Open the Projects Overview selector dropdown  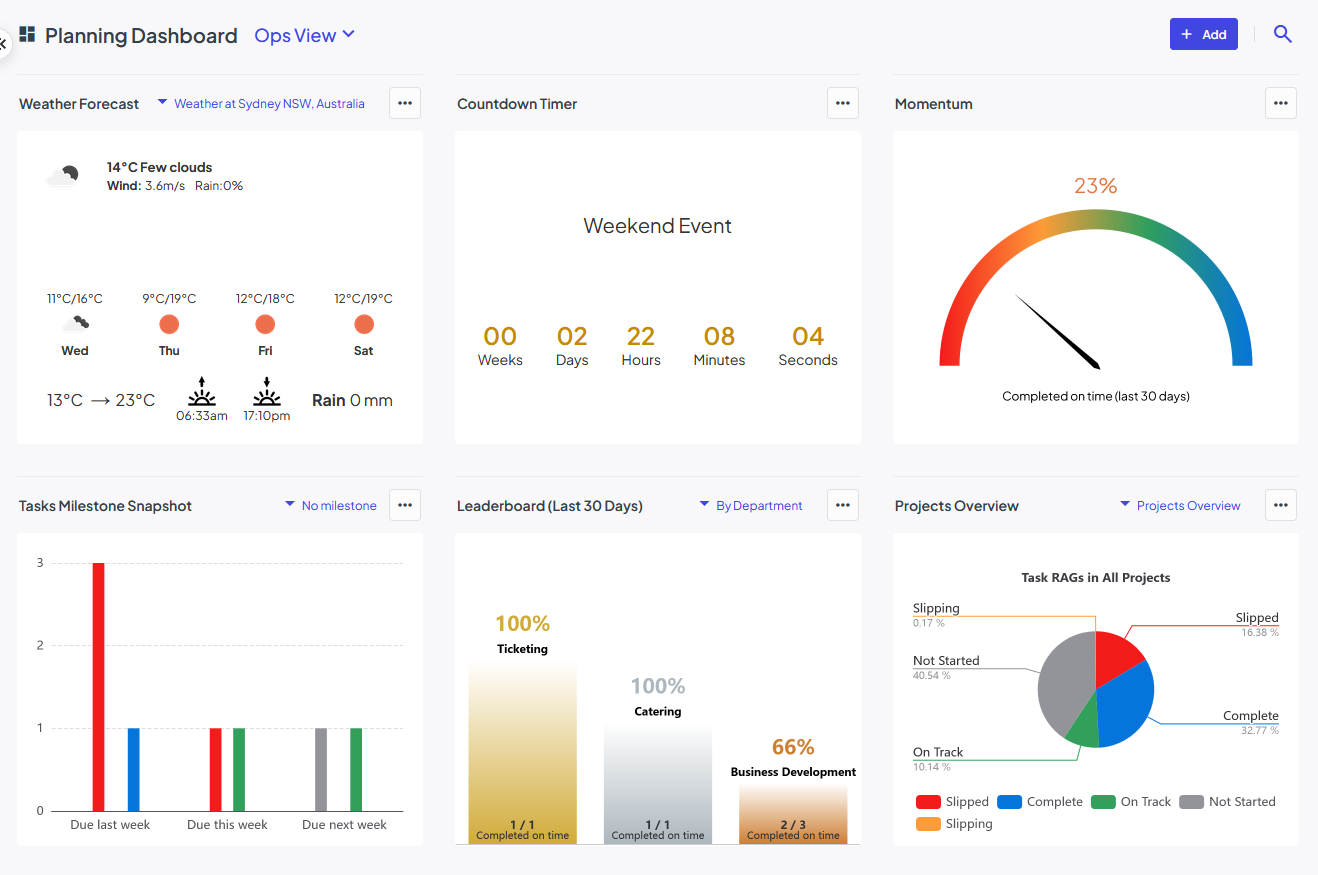click(x=1181, y=505)
